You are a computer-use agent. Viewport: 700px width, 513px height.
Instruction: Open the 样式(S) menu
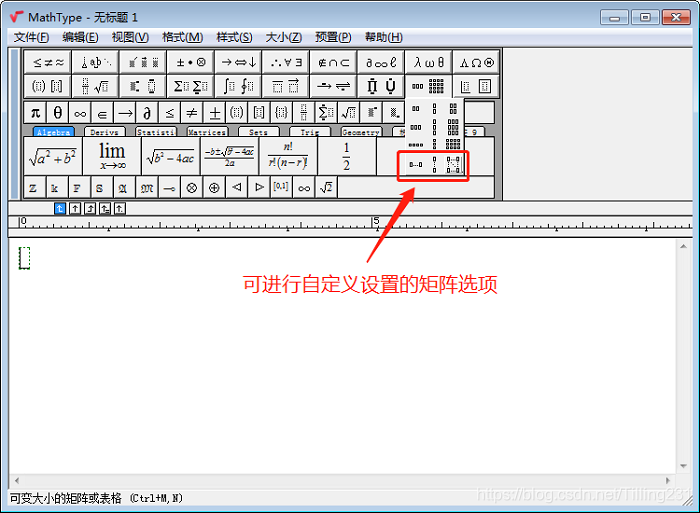coord(234,37)
